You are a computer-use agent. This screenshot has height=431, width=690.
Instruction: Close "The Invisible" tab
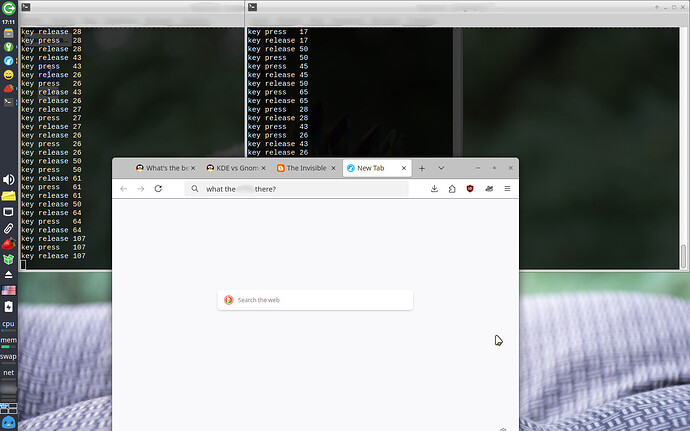tap(333, 168)
